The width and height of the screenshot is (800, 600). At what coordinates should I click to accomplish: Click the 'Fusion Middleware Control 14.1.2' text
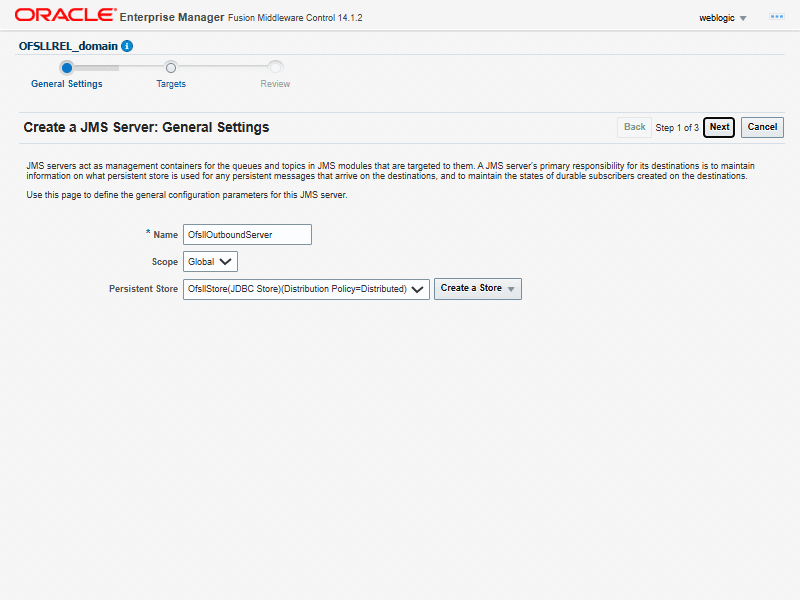[x=295, y=18]
